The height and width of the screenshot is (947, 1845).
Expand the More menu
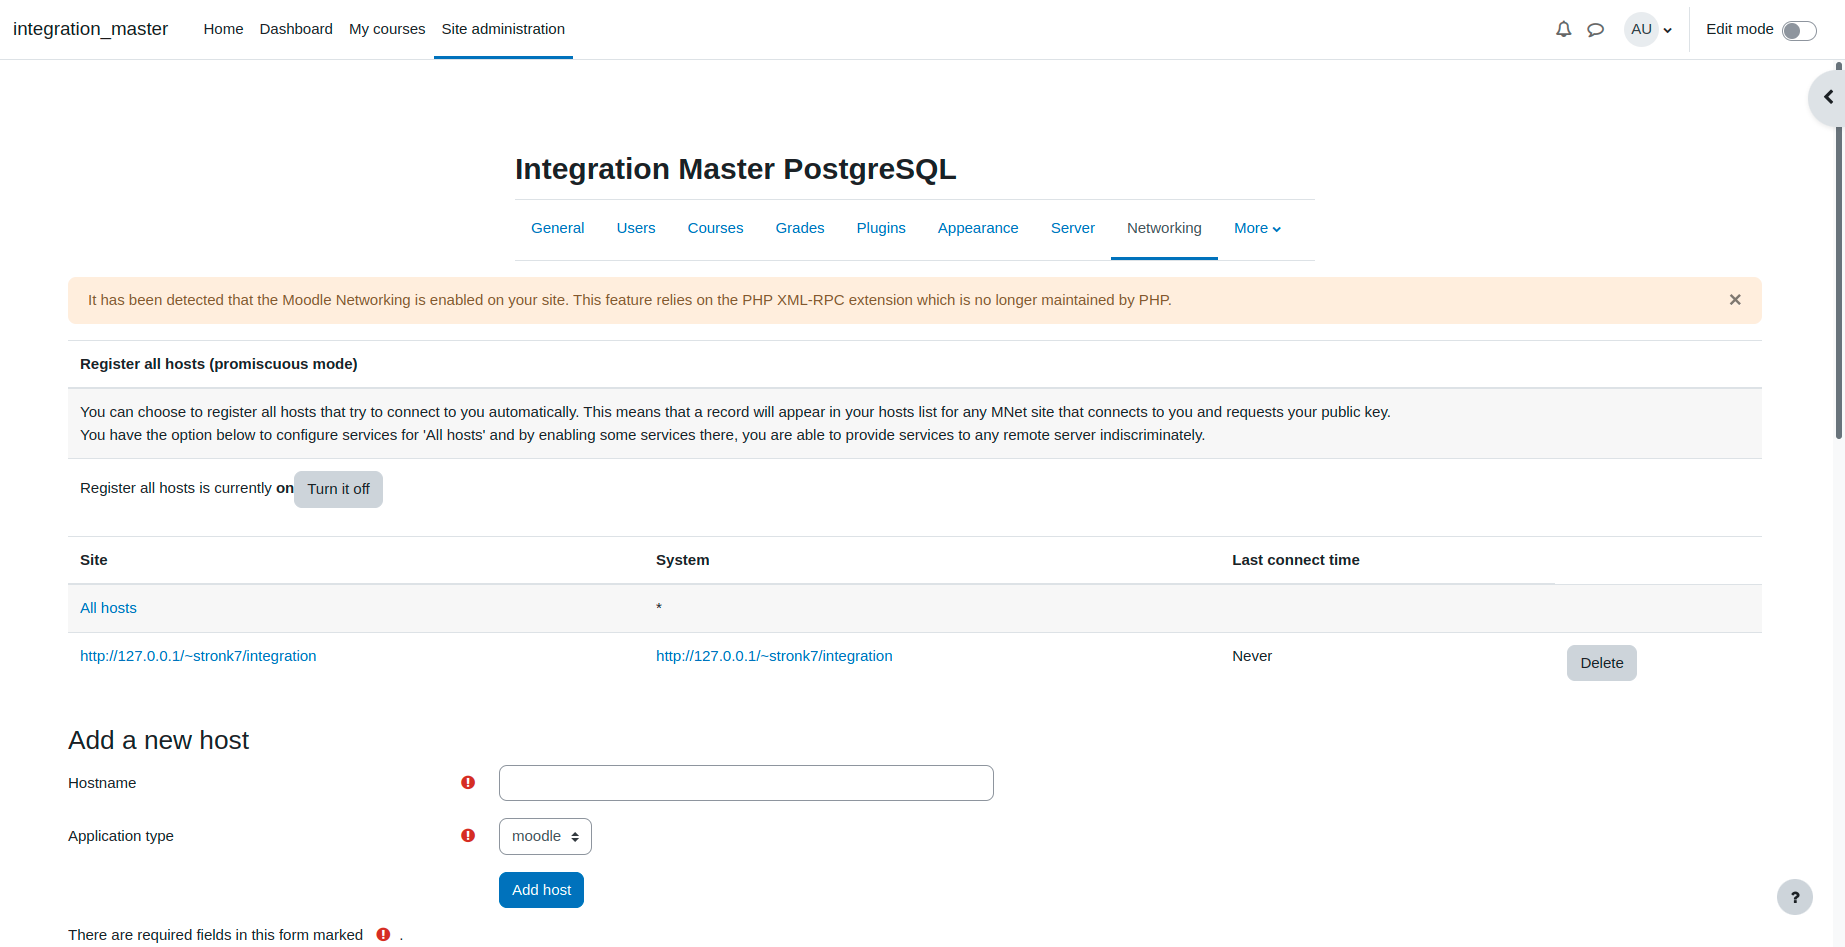[x=1257, y=228]
